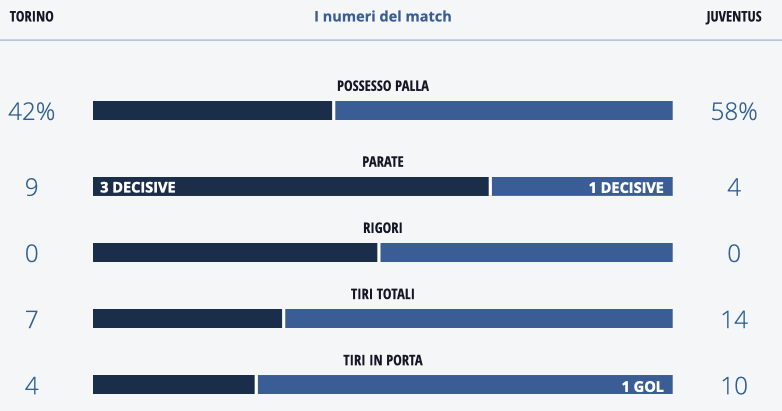
Task: Click the lighter Juventus possession bar
Action: click(x=504, y=111)
